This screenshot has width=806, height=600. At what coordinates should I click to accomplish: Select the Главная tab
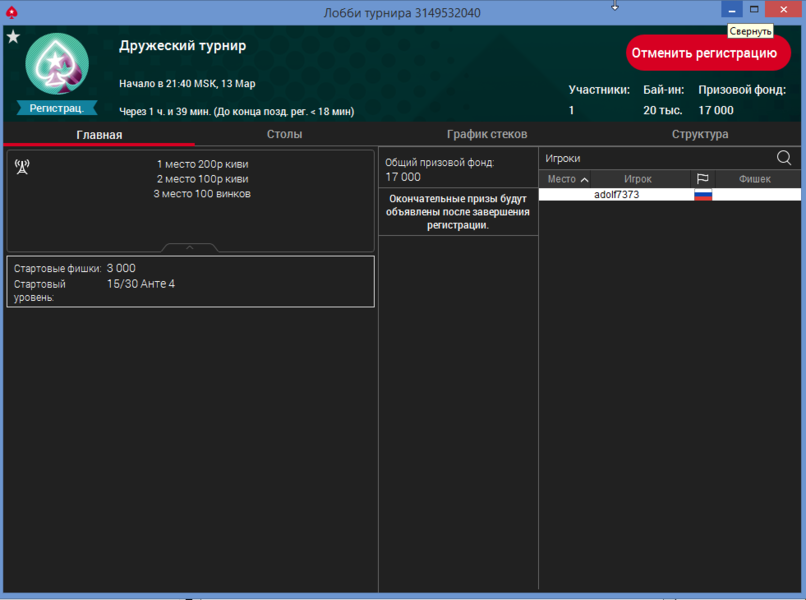tap(99, 135)
